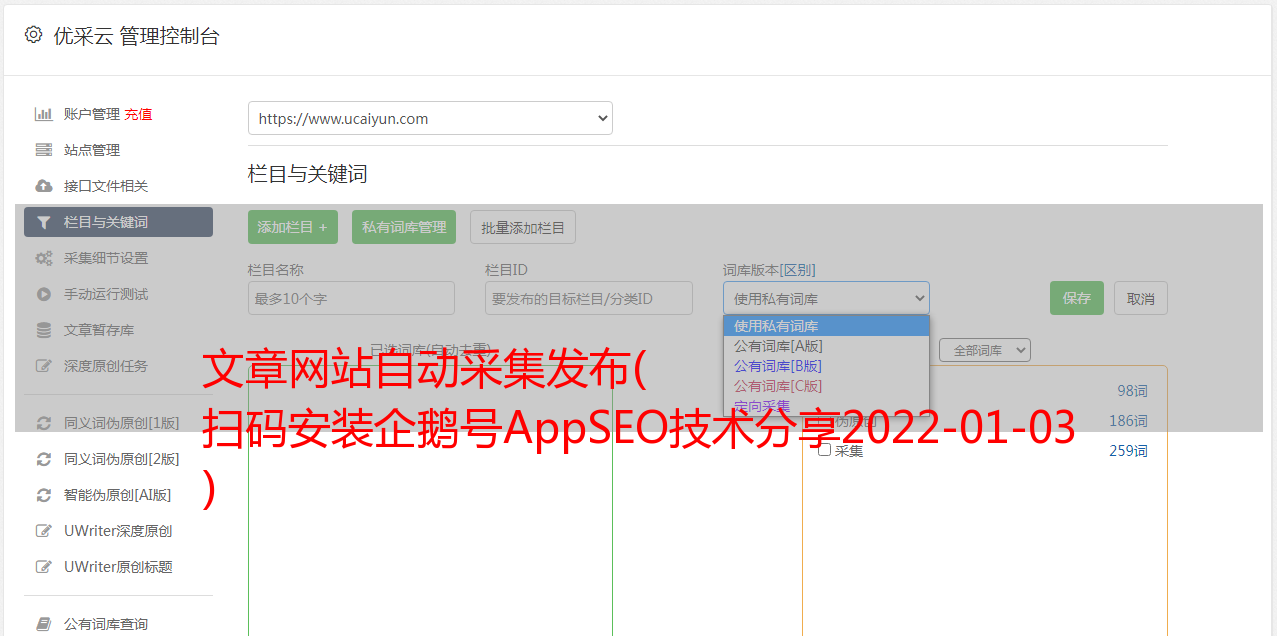
Task: Click the green 保存 button
Action: click(1077, 298)
